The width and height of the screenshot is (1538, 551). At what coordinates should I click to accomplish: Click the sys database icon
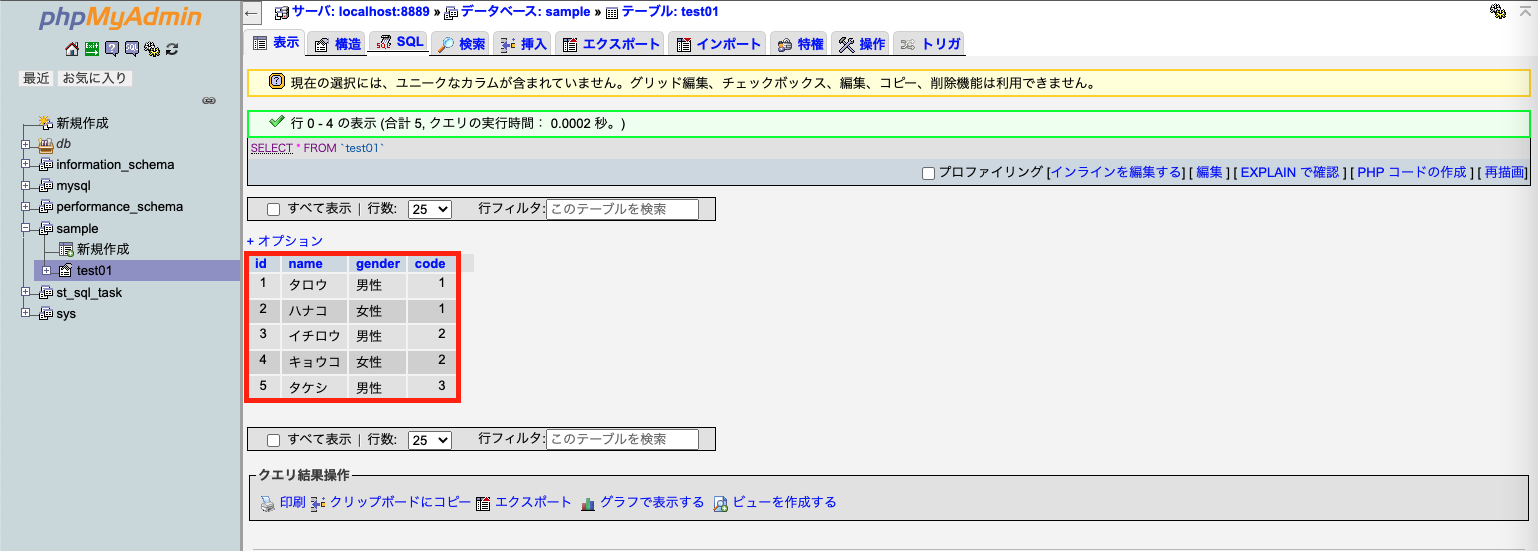point(45,314)
